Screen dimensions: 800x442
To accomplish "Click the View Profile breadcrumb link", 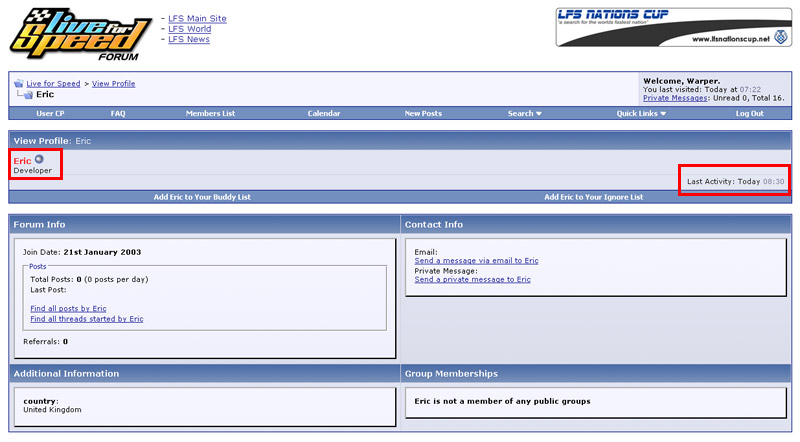I will [113, 84].
